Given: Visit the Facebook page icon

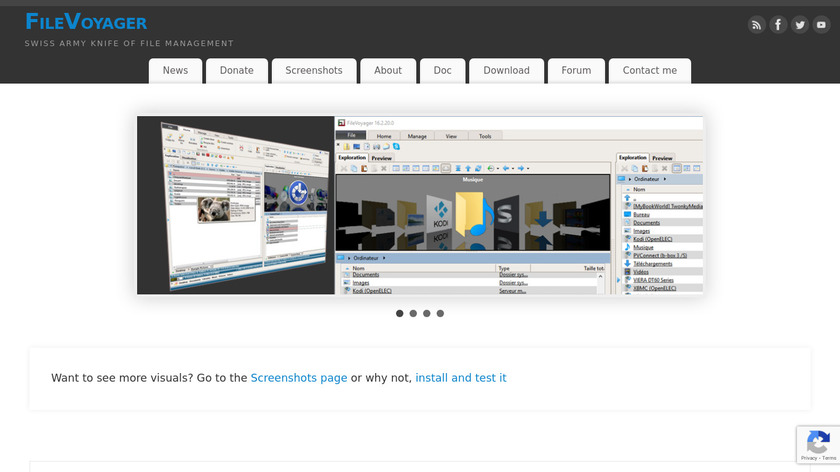Looking at the screenshot, I should point(778,25).
